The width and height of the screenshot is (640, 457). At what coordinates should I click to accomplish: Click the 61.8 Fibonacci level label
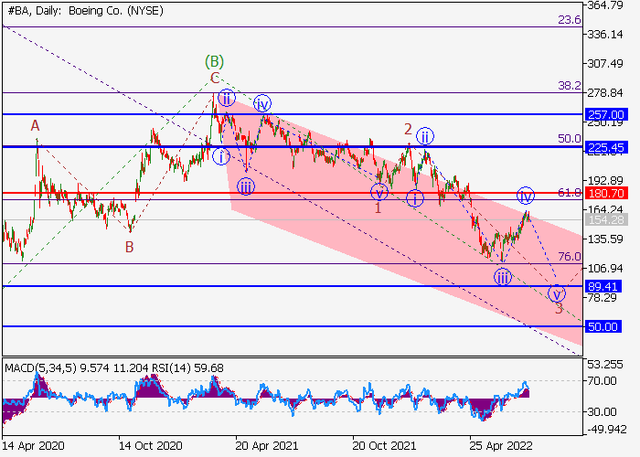(569, 192)
